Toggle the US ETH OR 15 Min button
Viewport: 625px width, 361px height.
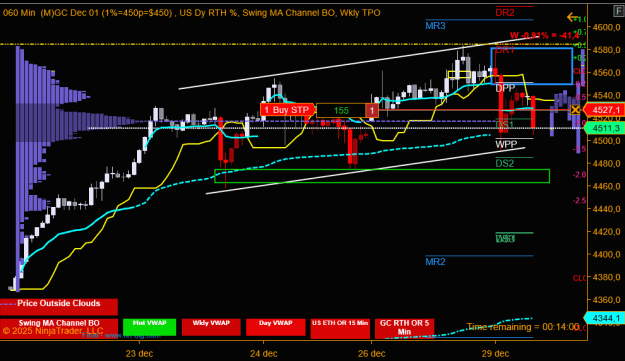(x=340, y=328)
